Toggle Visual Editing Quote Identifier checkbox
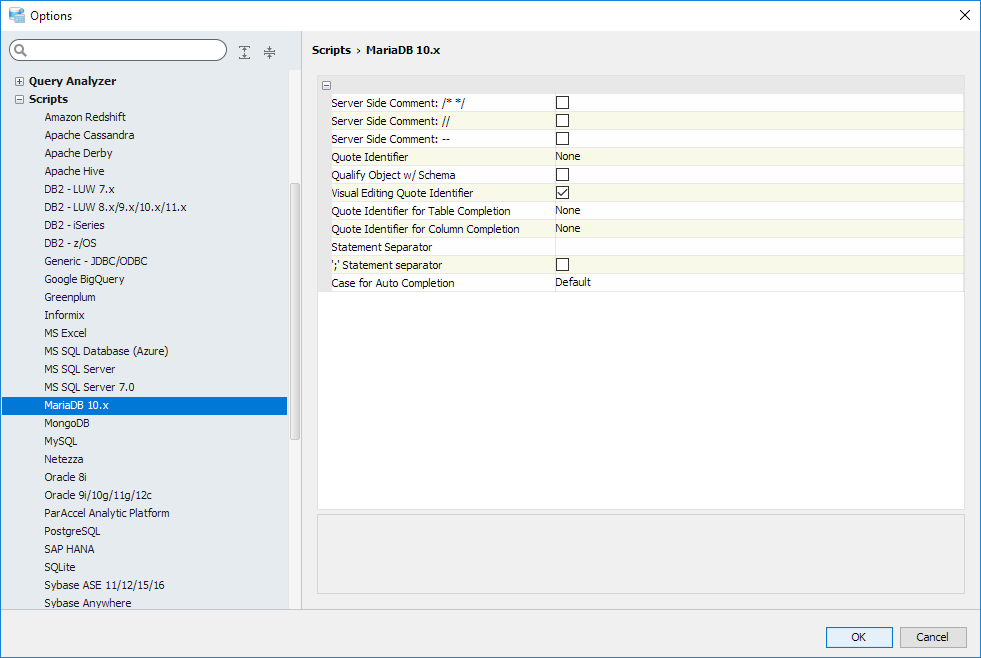Viewport: 981px width, 658px height. coord(562,192)
